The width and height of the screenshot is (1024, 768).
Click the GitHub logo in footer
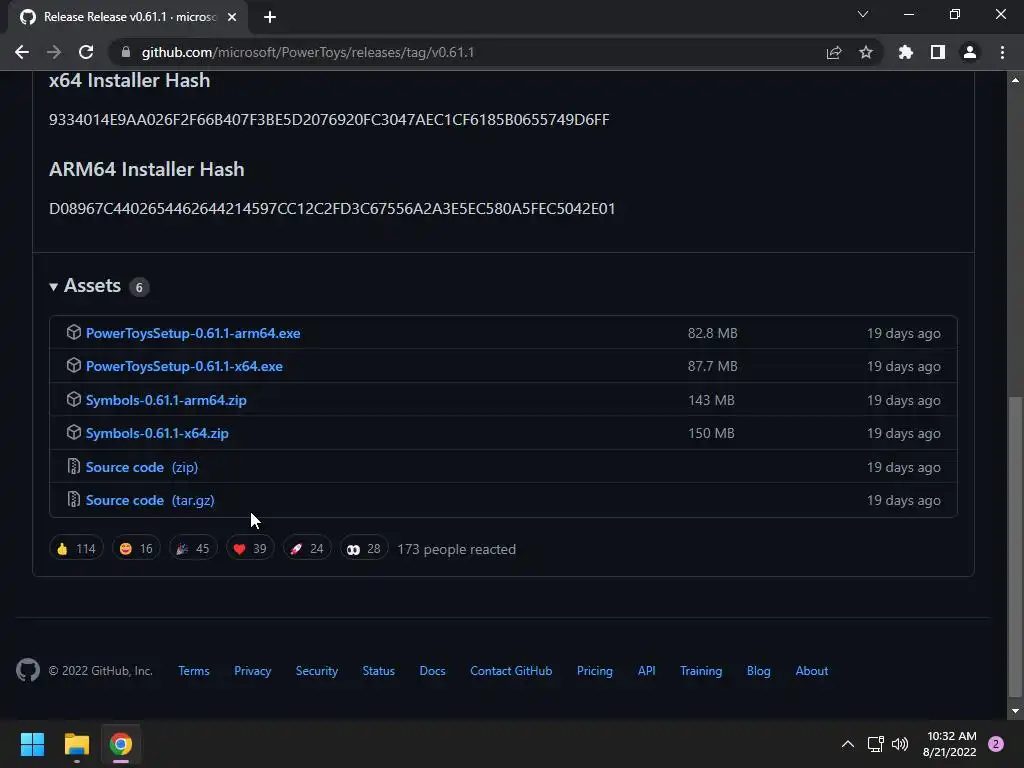pyautogui.click(x=28, y=671)
